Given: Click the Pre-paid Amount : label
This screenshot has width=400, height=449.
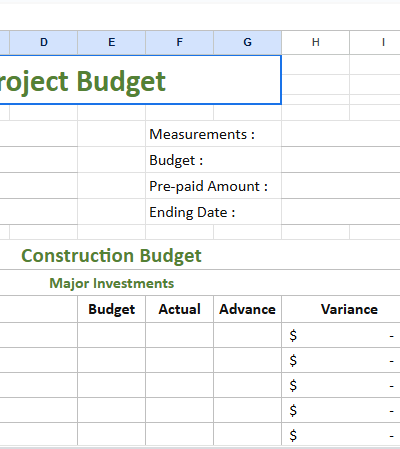Looking at the screenshot, I should point(208,186).
